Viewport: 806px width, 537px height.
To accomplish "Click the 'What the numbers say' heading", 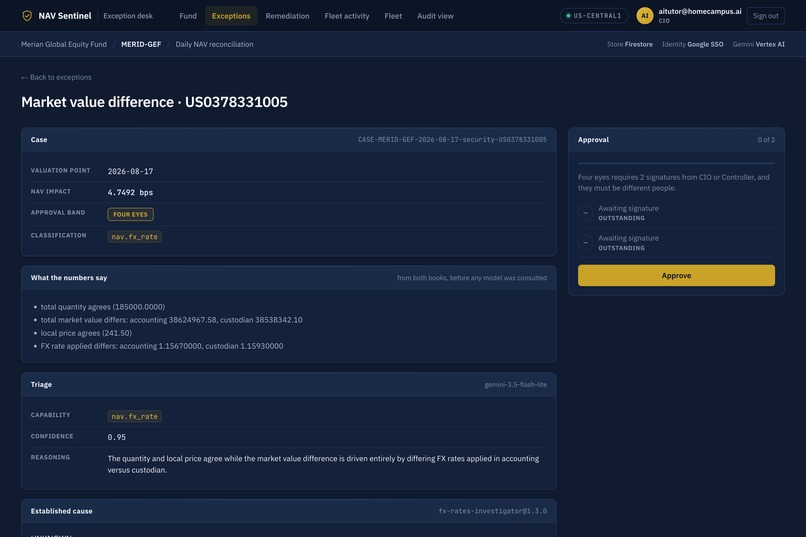I will coord(69,278).
